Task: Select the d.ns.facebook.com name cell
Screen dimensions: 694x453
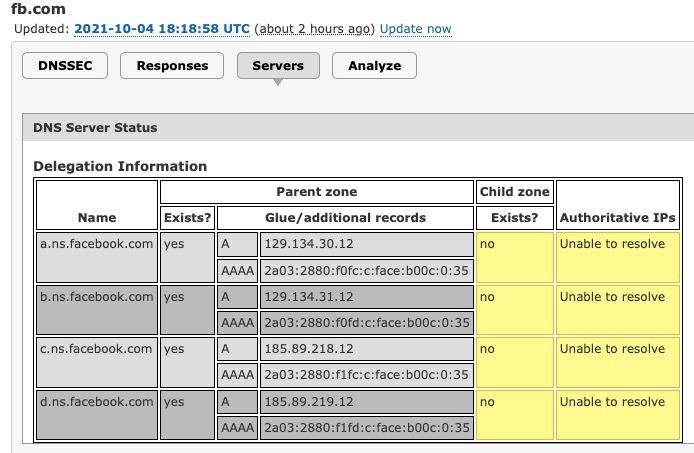Action: coord(97,415)
